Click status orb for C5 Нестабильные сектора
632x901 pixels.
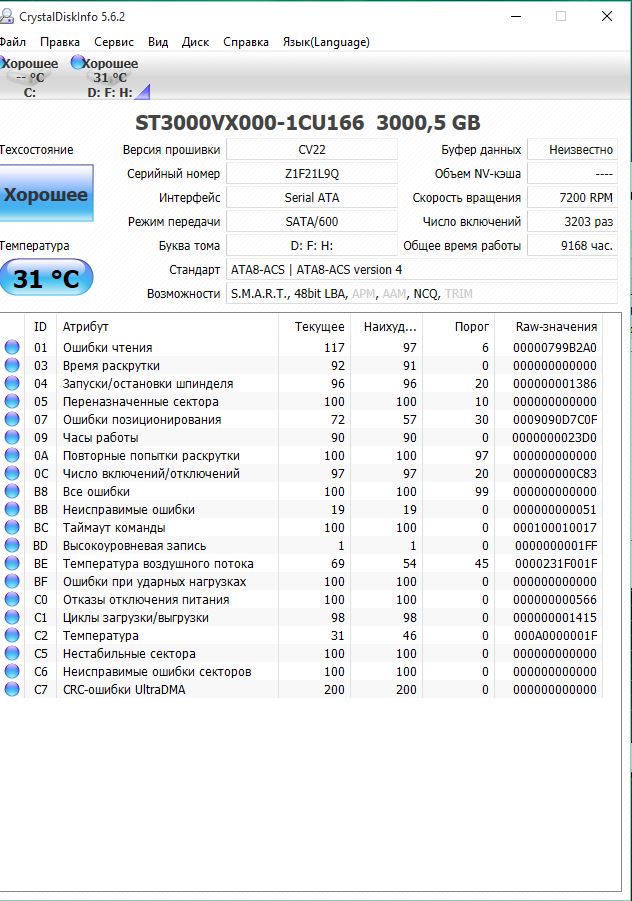(12, 653)
